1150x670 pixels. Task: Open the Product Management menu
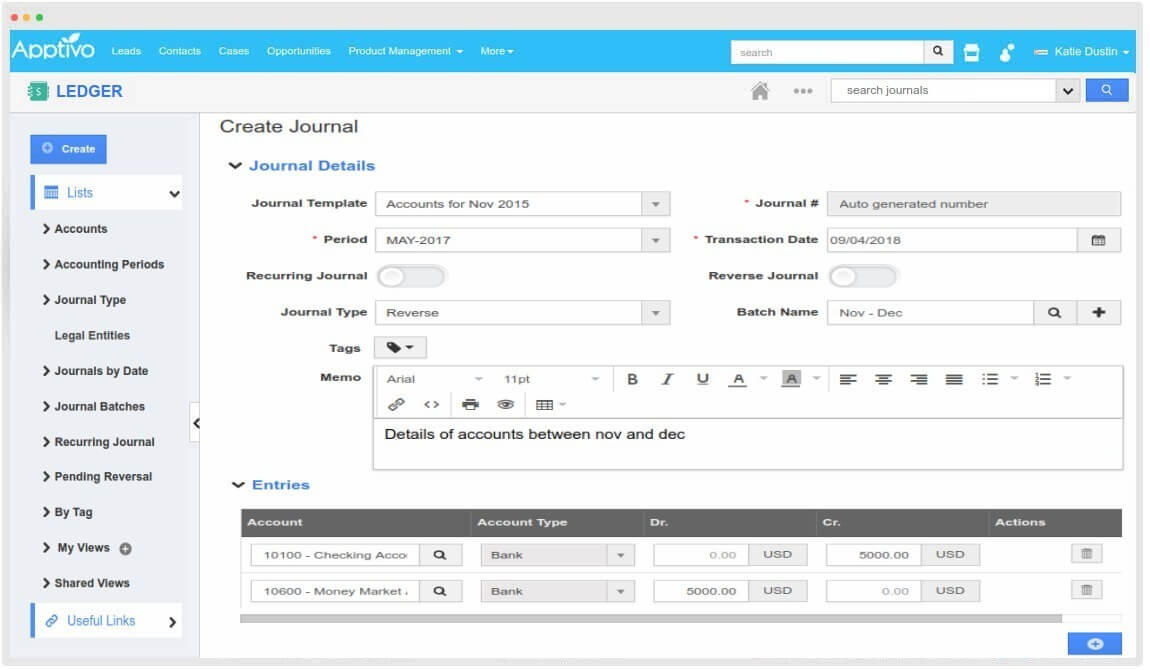[x=405, y=51]
